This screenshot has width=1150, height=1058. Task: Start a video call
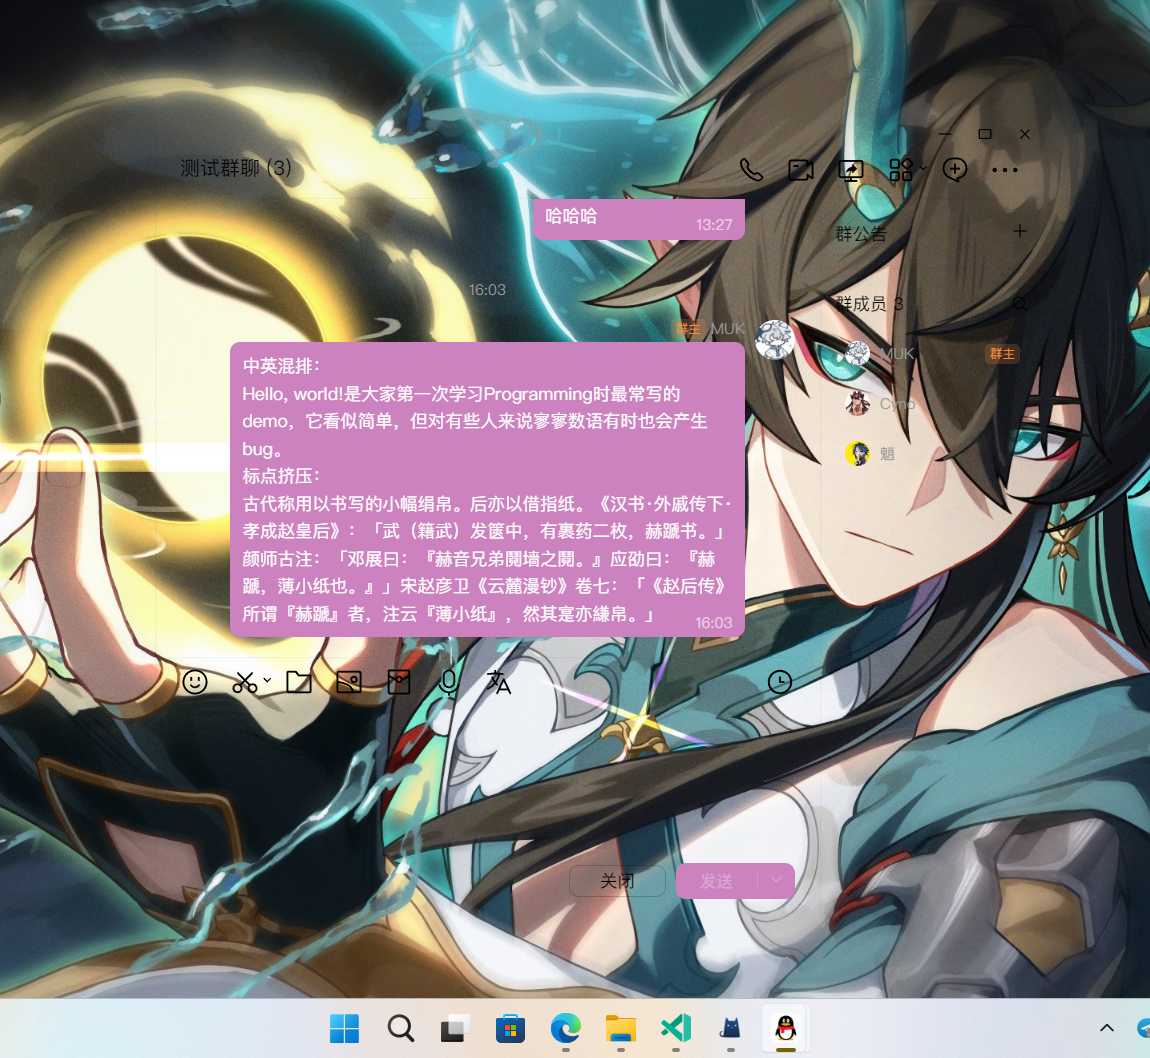tap(800, 170)
